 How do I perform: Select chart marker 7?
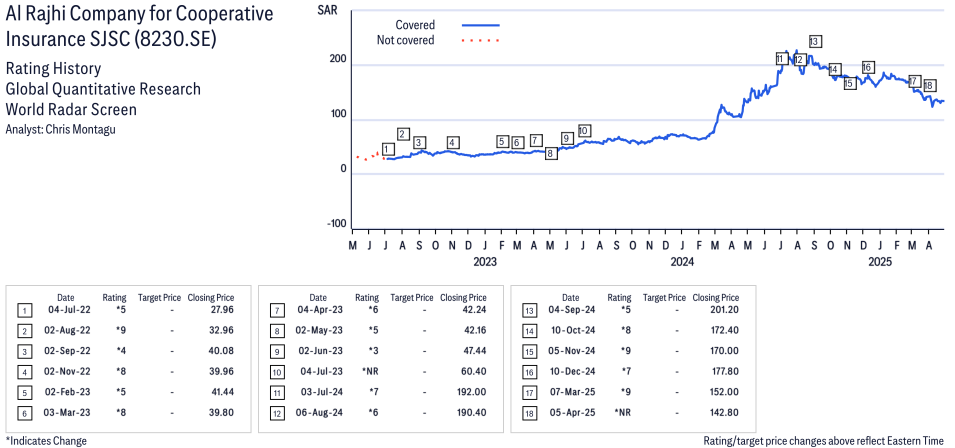[536, 141]
